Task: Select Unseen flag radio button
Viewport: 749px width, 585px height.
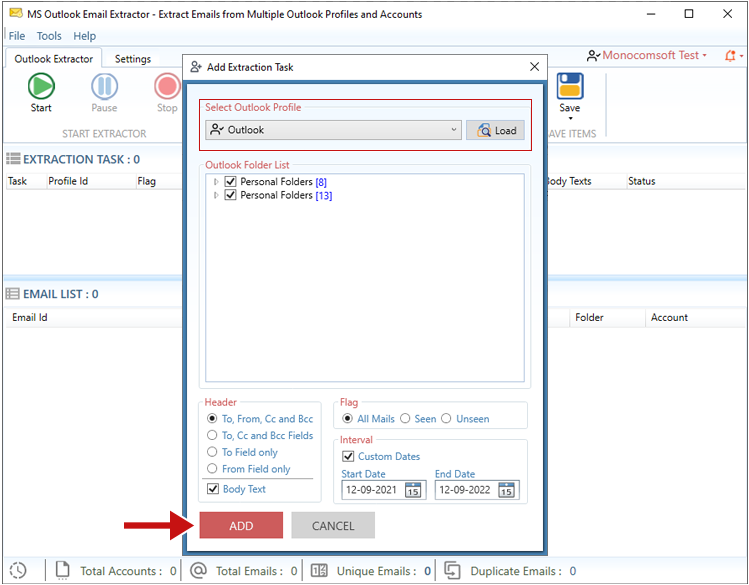Action: click(x=446, y=418)
